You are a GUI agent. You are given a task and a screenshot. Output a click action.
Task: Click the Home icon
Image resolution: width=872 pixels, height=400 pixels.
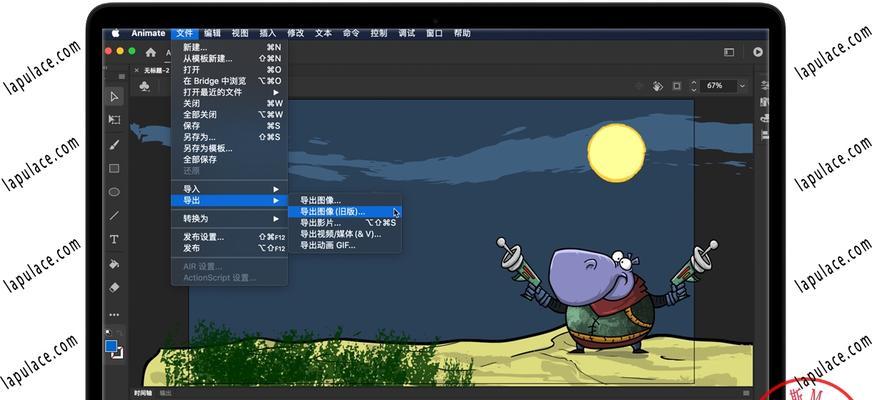coord(151,52)
